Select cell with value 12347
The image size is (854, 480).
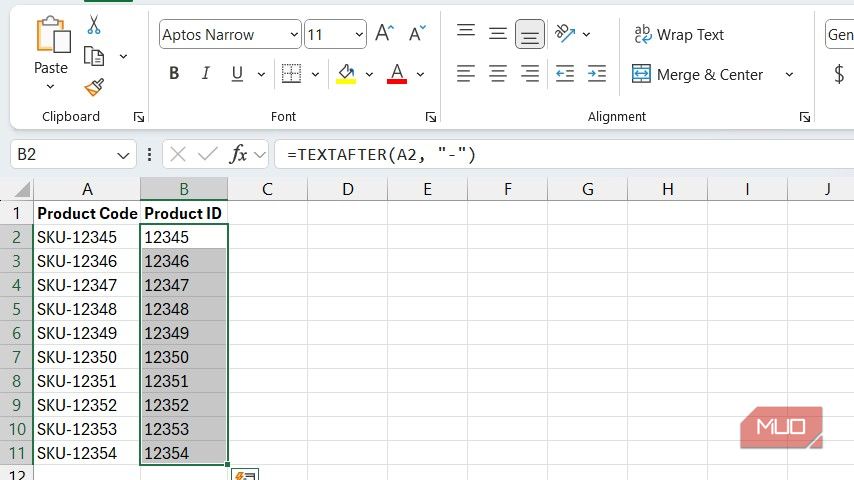pyautogui.click(x=184, y=285)
